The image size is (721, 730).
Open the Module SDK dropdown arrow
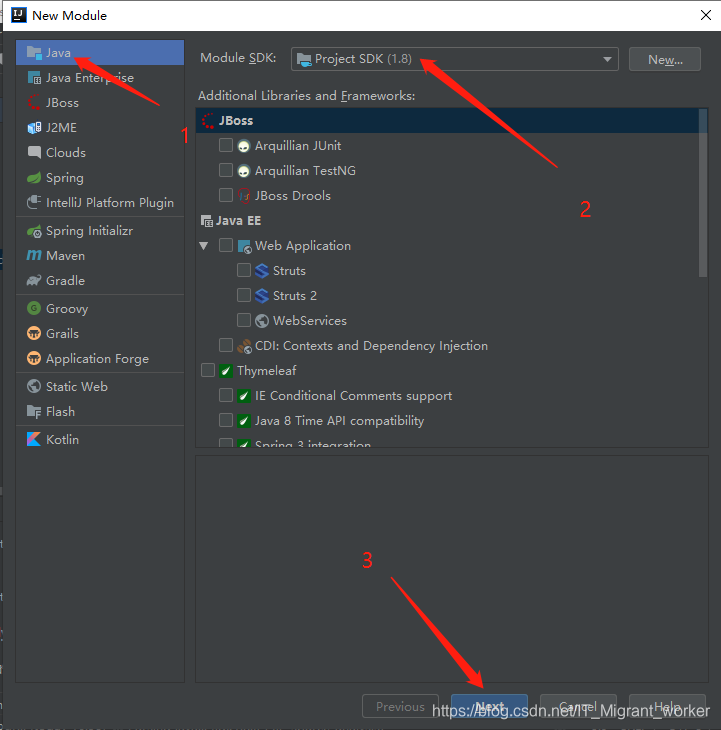[607, 60]
